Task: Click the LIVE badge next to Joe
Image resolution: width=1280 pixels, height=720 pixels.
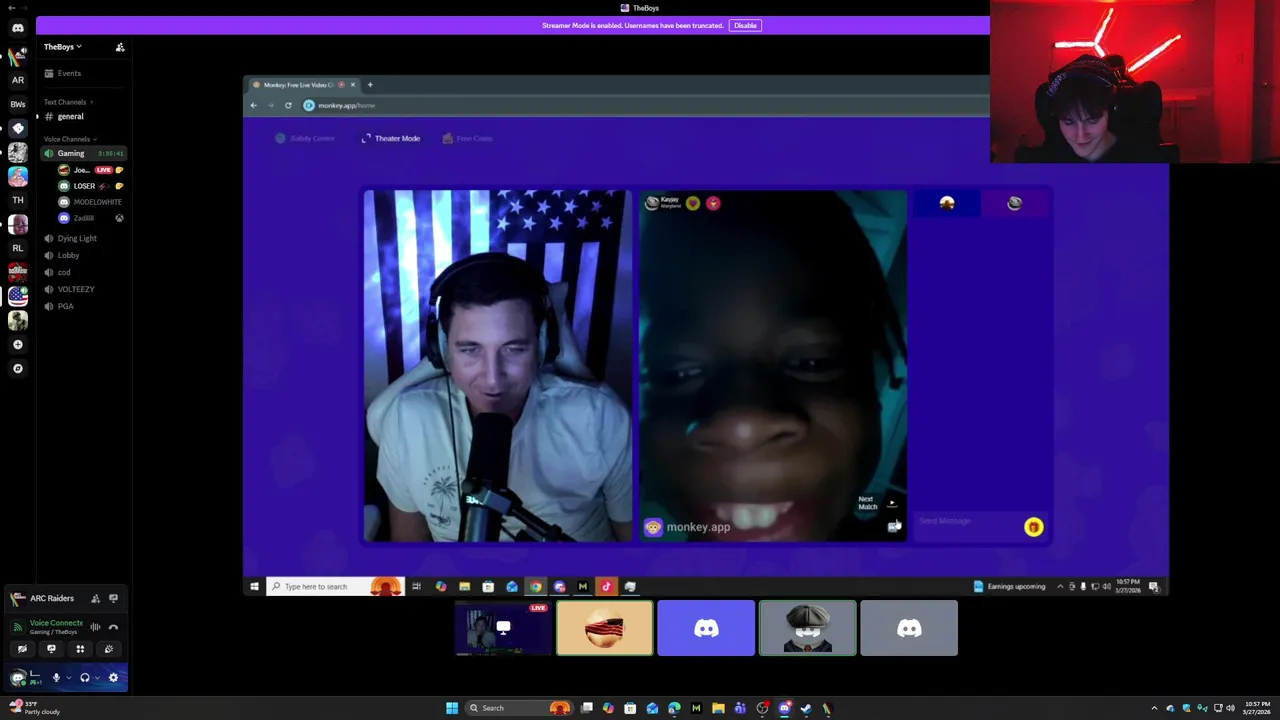Action: point(103,170)
